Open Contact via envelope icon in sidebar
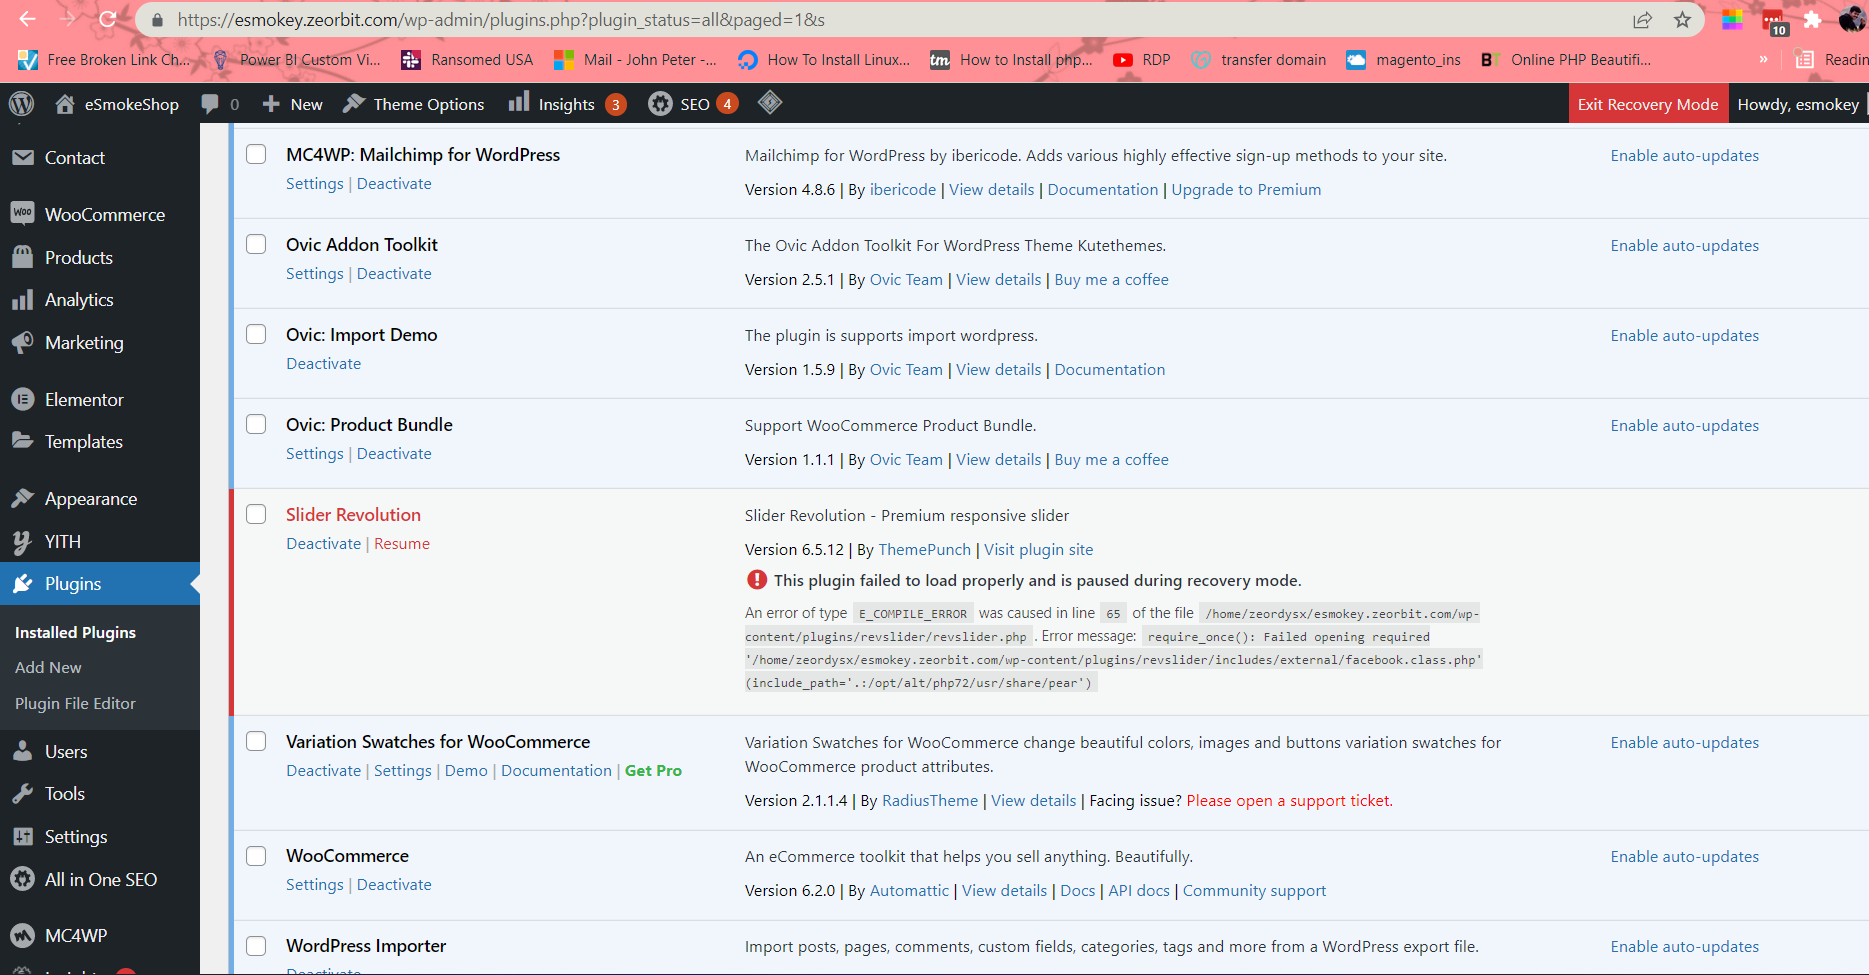 23,158
